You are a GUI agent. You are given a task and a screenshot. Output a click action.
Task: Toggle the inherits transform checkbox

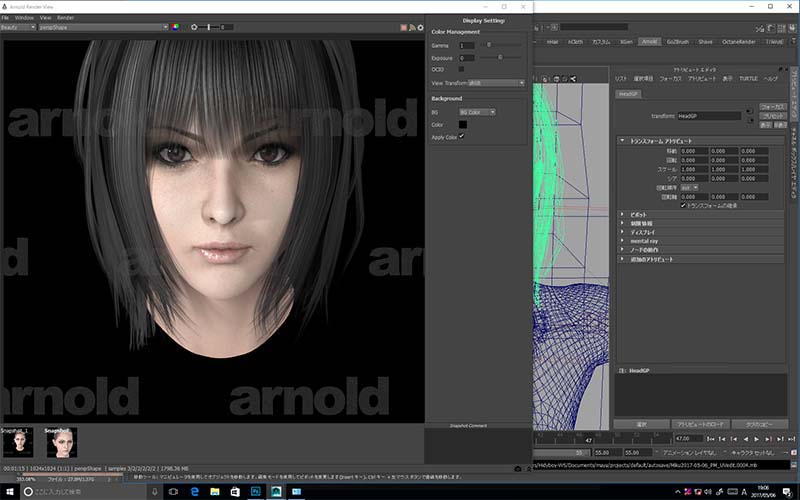click(683, 206)
